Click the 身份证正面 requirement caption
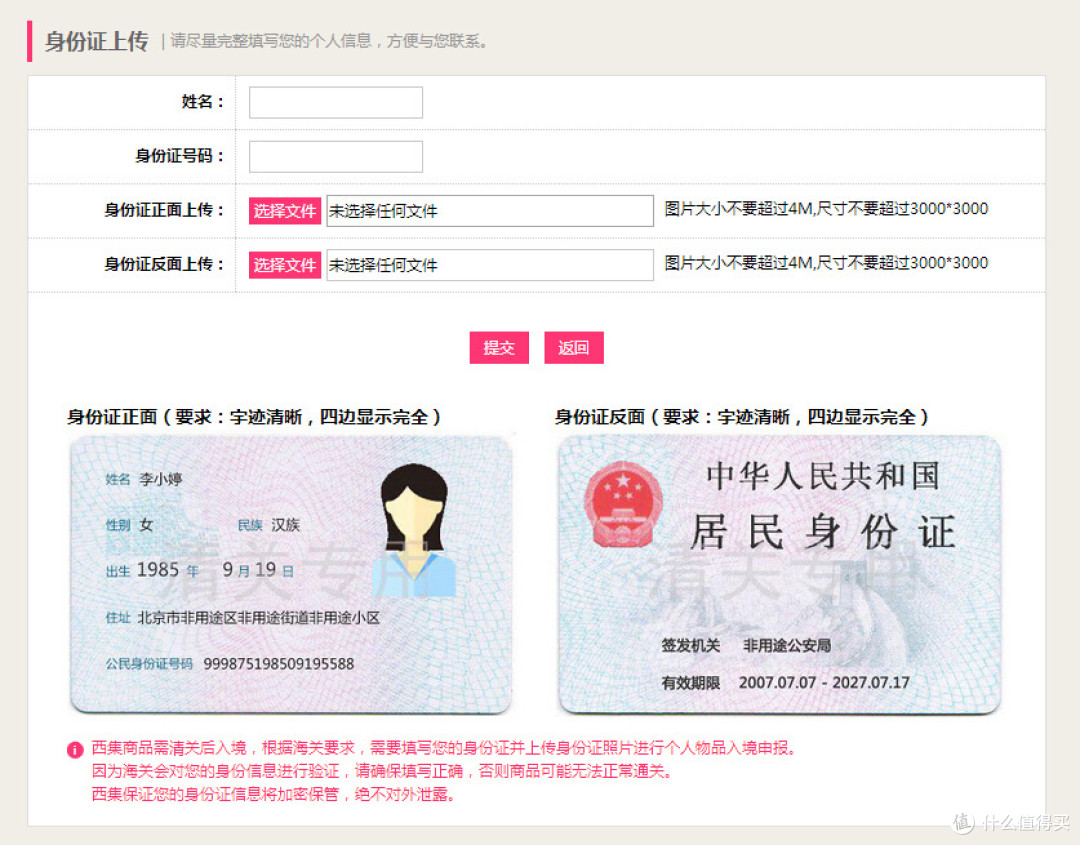The image size is (1080, 845). 253,417
